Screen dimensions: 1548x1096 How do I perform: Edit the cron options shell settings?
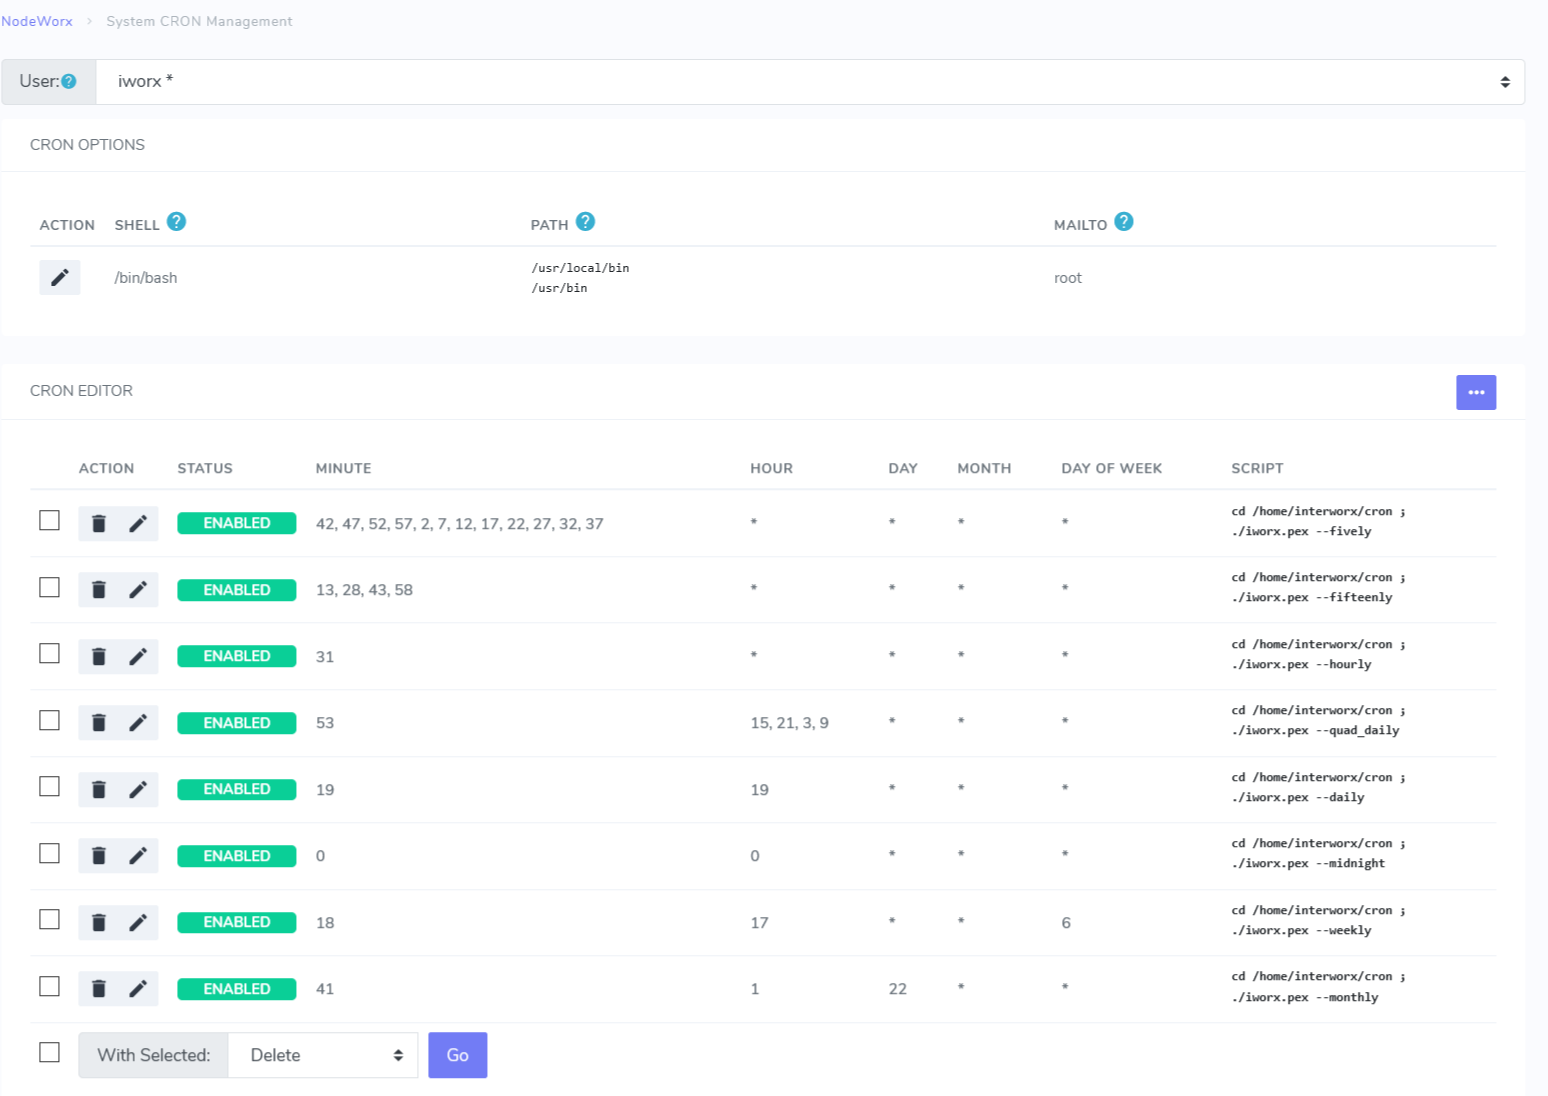pyautogui.click(x=59, y=277)
